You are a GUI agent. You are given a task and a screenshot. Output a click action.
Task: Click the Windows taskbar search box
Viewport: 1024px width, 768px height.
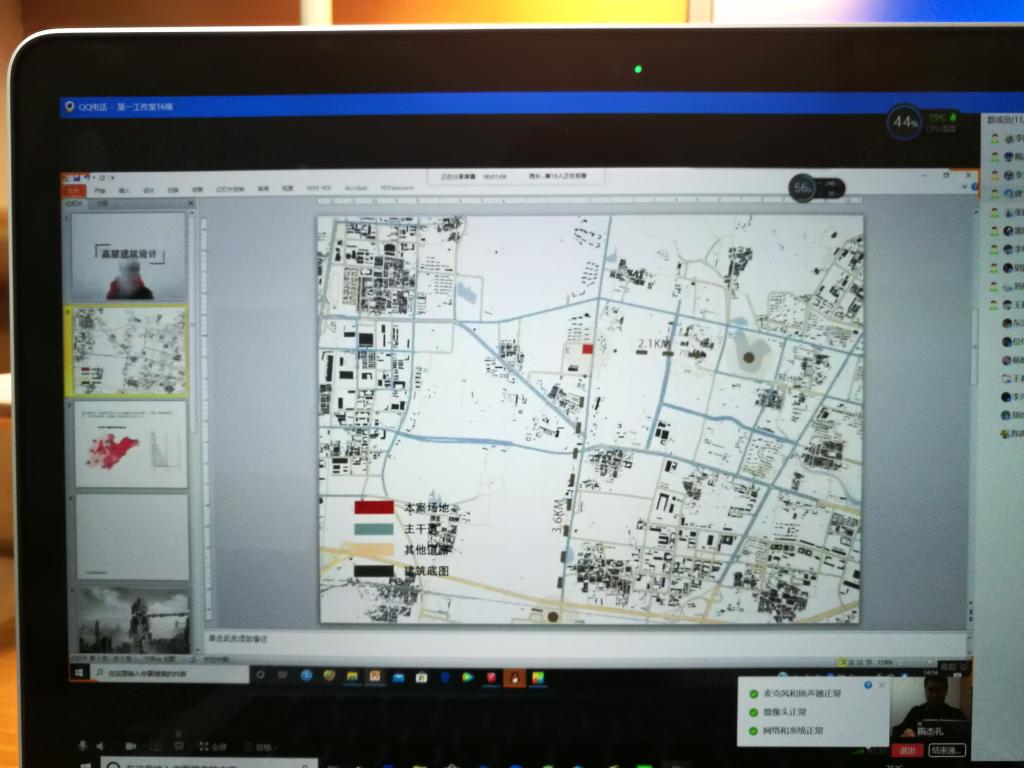click(170, 675)
